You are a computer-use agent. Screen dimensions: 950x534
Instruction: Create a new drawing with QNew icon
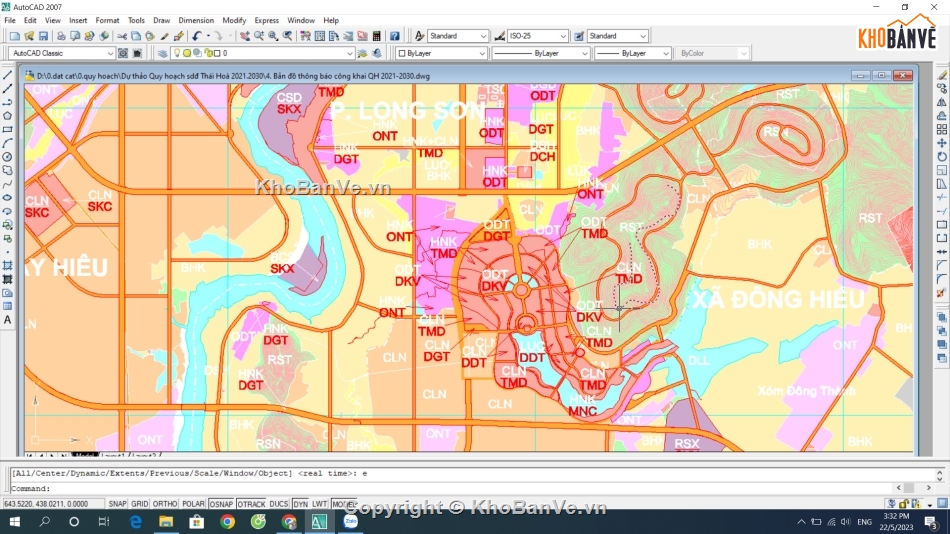(x=15, y=36)
